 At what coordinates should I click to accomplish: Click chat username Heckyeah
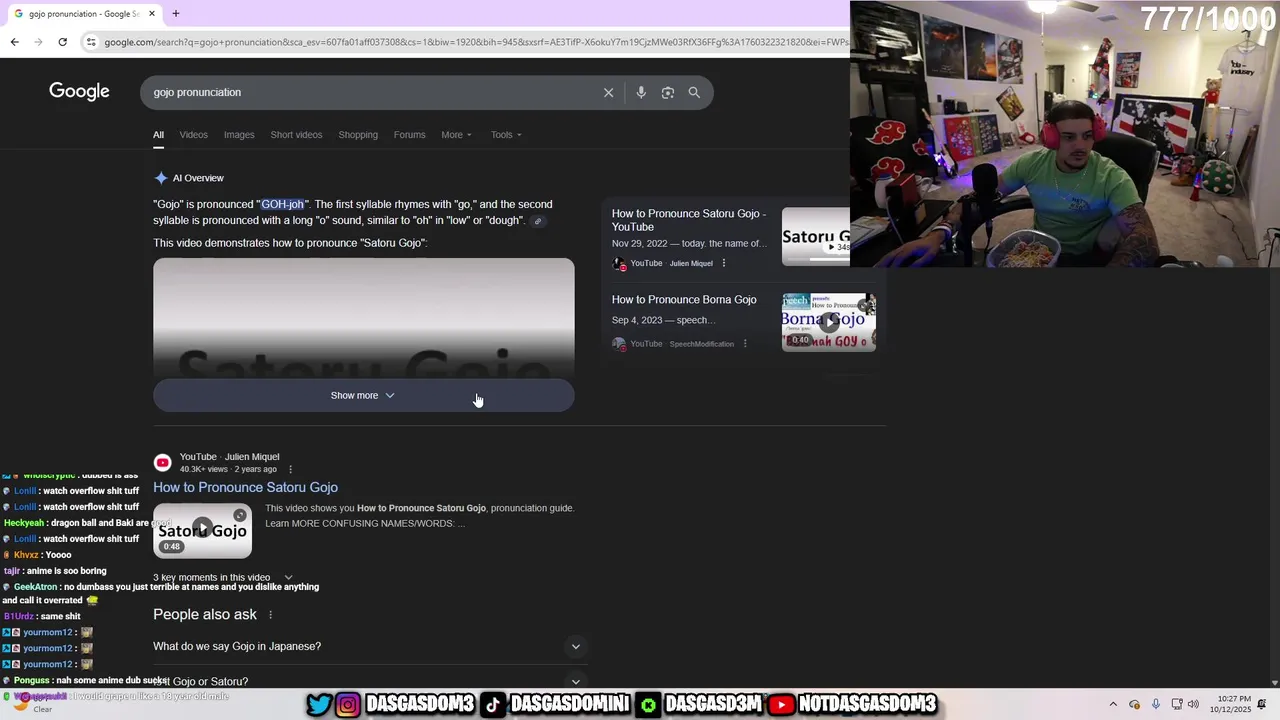24,523
